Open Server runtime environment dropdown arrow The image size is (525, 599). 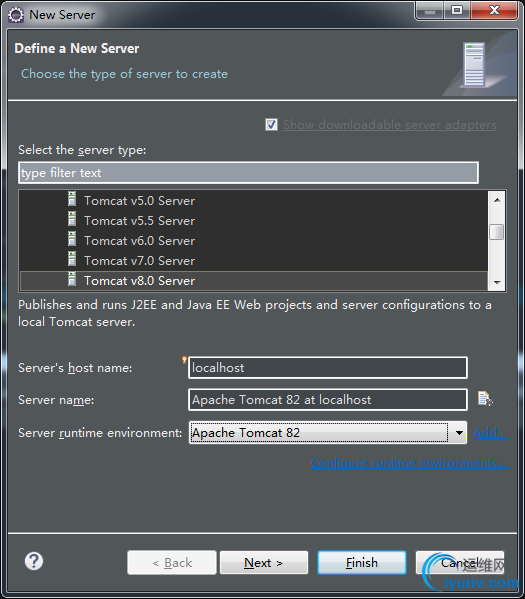[x=459, y=433]
